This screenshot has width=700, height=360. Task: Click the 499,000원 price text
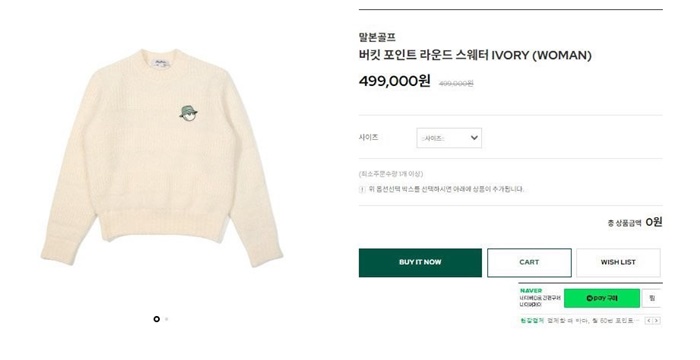tap(395, 81)
